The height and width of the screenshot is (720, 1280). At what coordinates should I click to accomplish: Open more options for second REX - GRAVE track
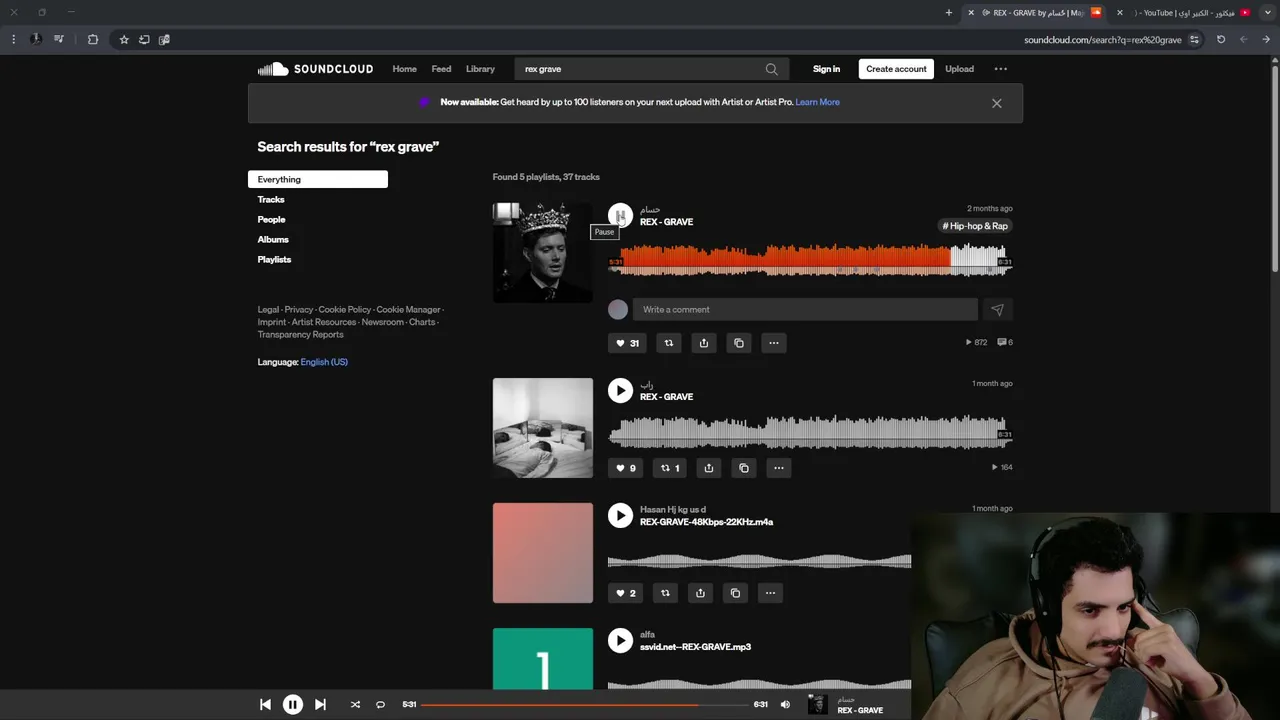tap(779, 468)
